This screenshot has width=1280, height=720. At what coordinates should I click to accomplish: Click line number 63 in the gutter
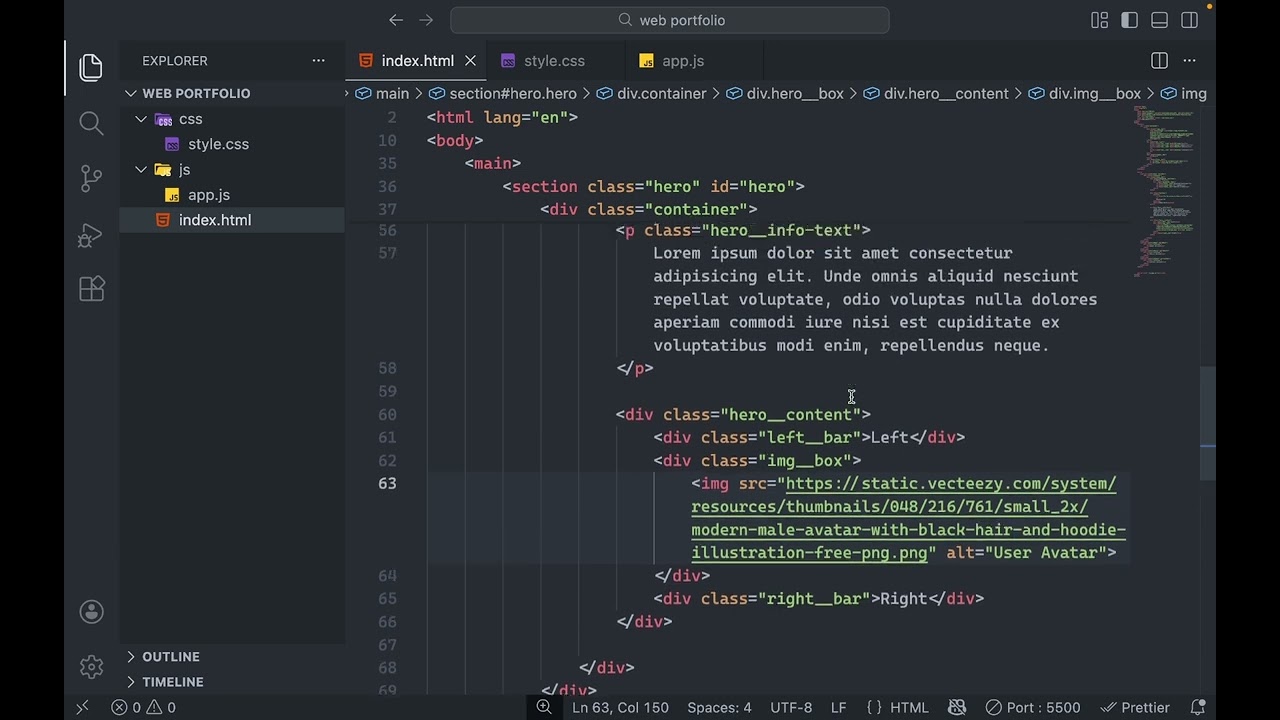point(387,483)
